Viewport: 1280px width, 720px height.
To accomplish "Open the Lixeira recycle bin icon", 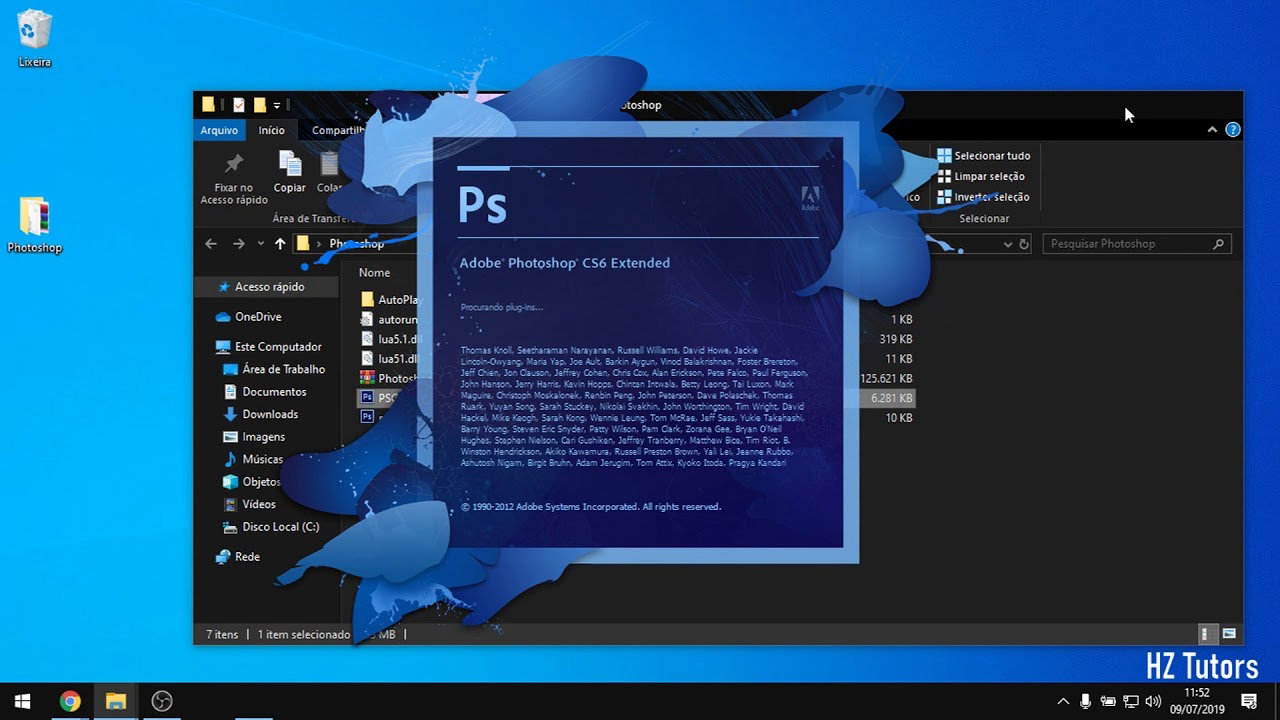I will click(34, 38).
